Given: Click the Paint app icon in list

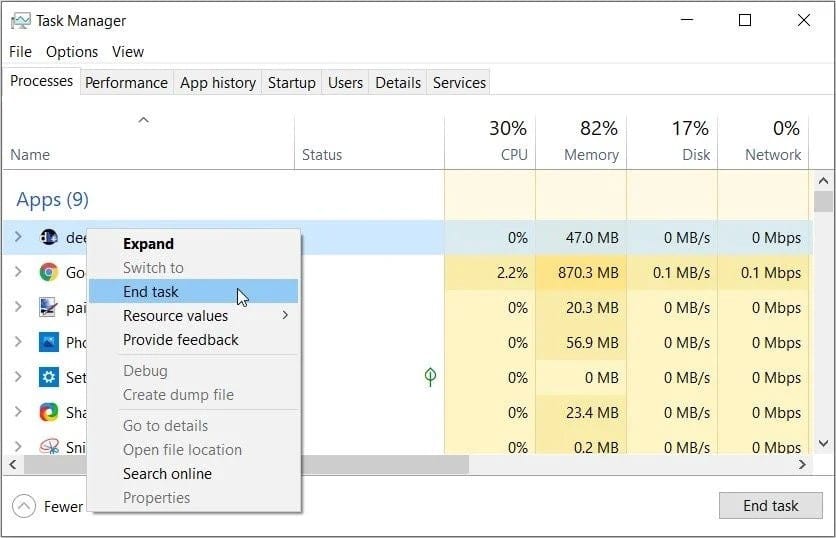Looking at the screenshot, I should point(48,307).
